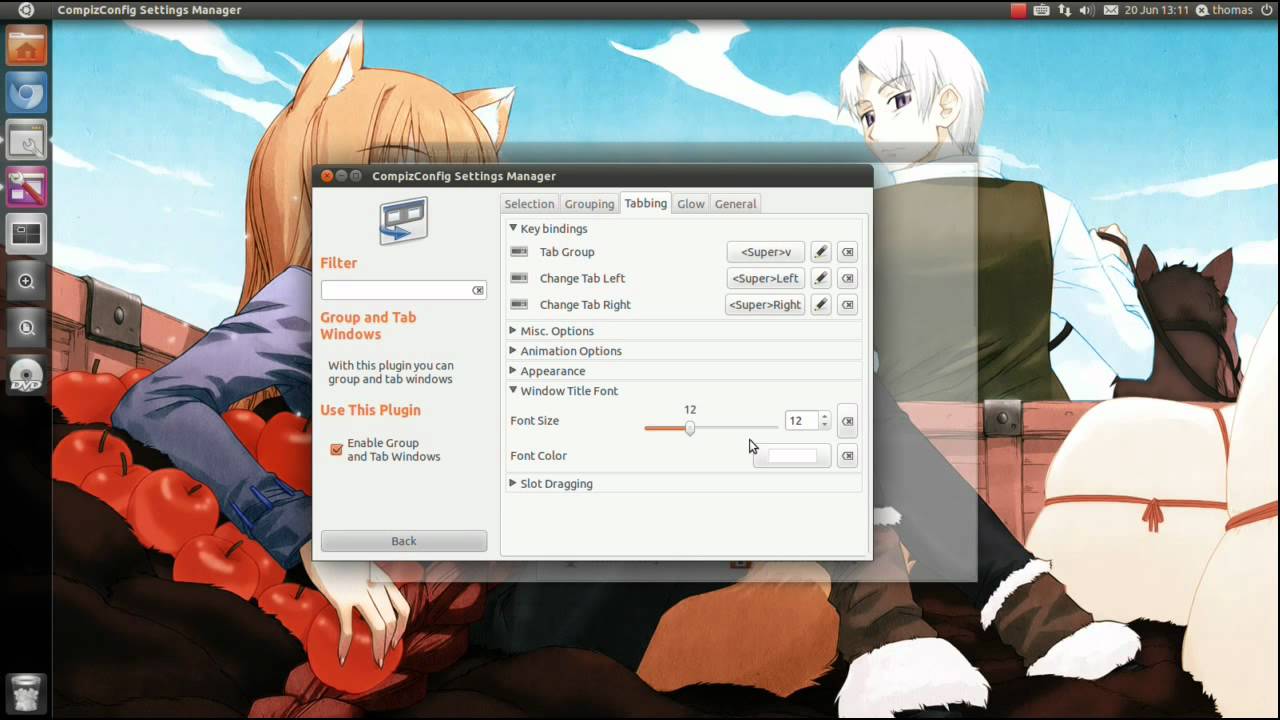Screen dimensions: 1280x720
Task: Reset Font Size to default
Action: pyautogui.click(x=847, y=421)
